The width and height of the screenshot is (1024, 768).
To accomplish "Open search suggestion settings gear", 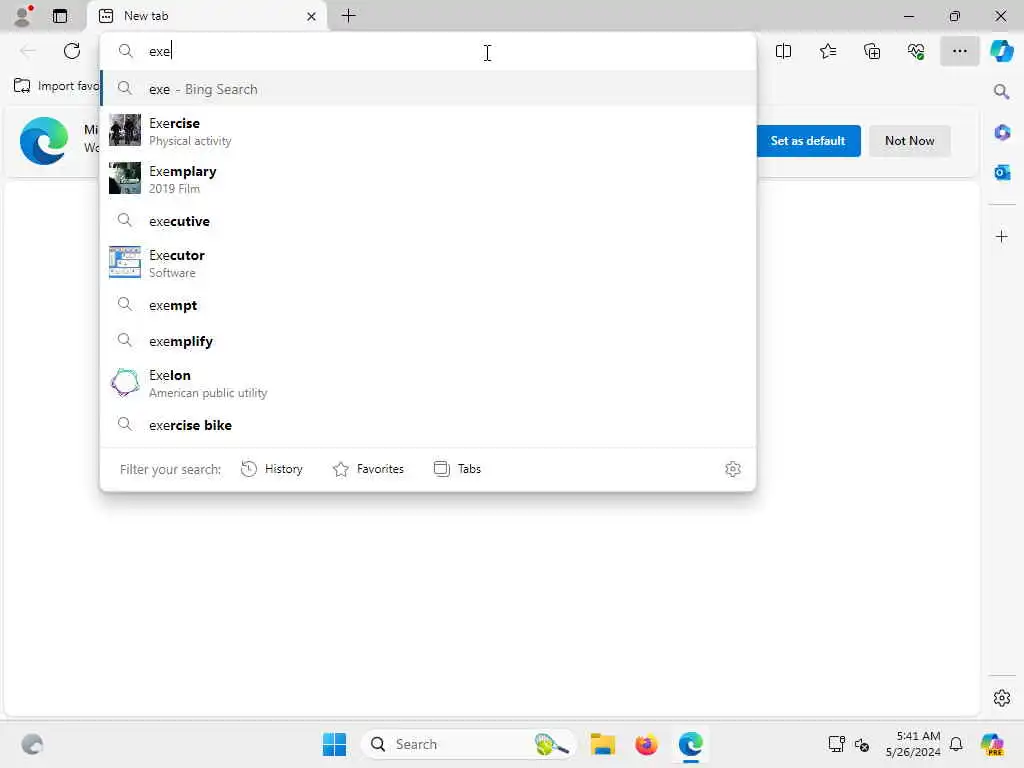I will pyautogui.click(x=733, y=469).
